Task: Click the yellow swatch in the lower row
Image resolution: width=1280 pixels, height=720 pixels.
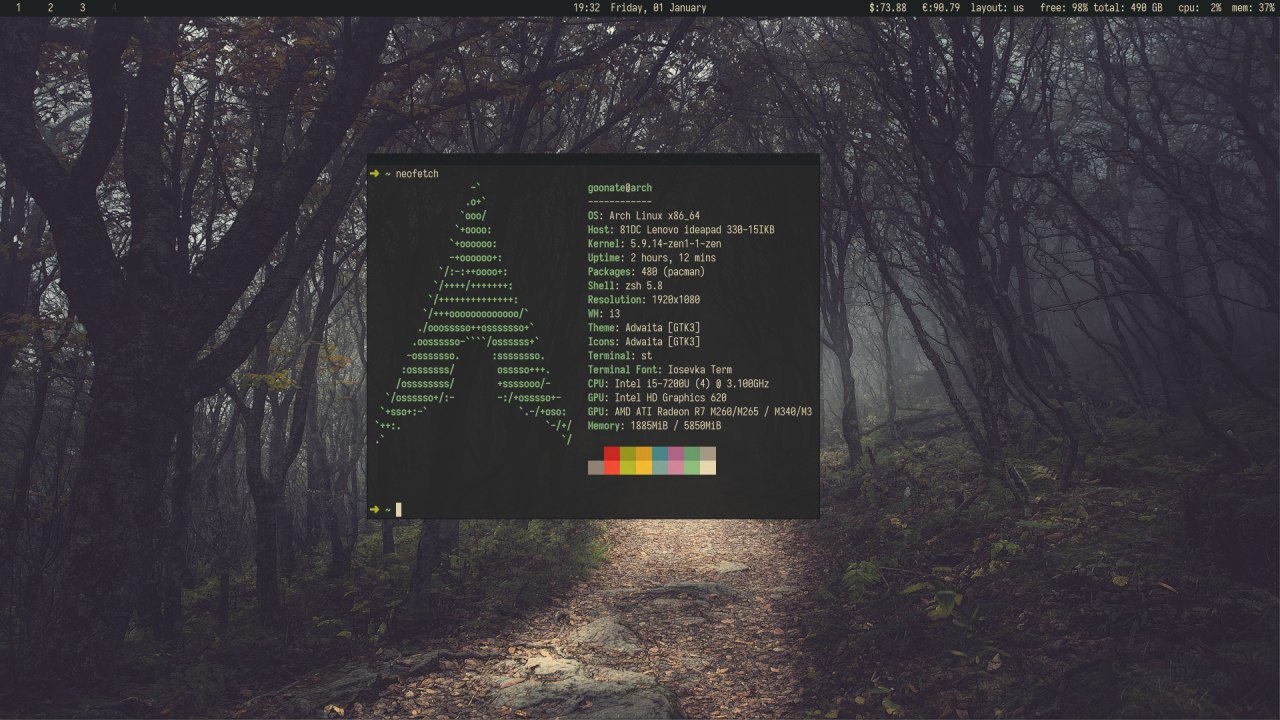Action: click(x=644, y=467)
